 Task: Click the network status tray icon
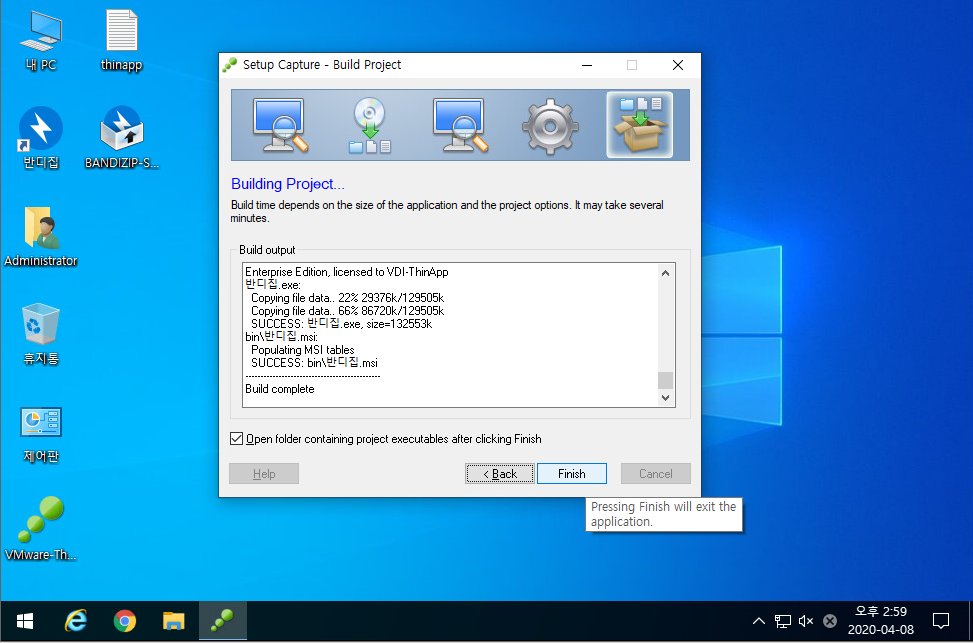click(x=782, y=621)
